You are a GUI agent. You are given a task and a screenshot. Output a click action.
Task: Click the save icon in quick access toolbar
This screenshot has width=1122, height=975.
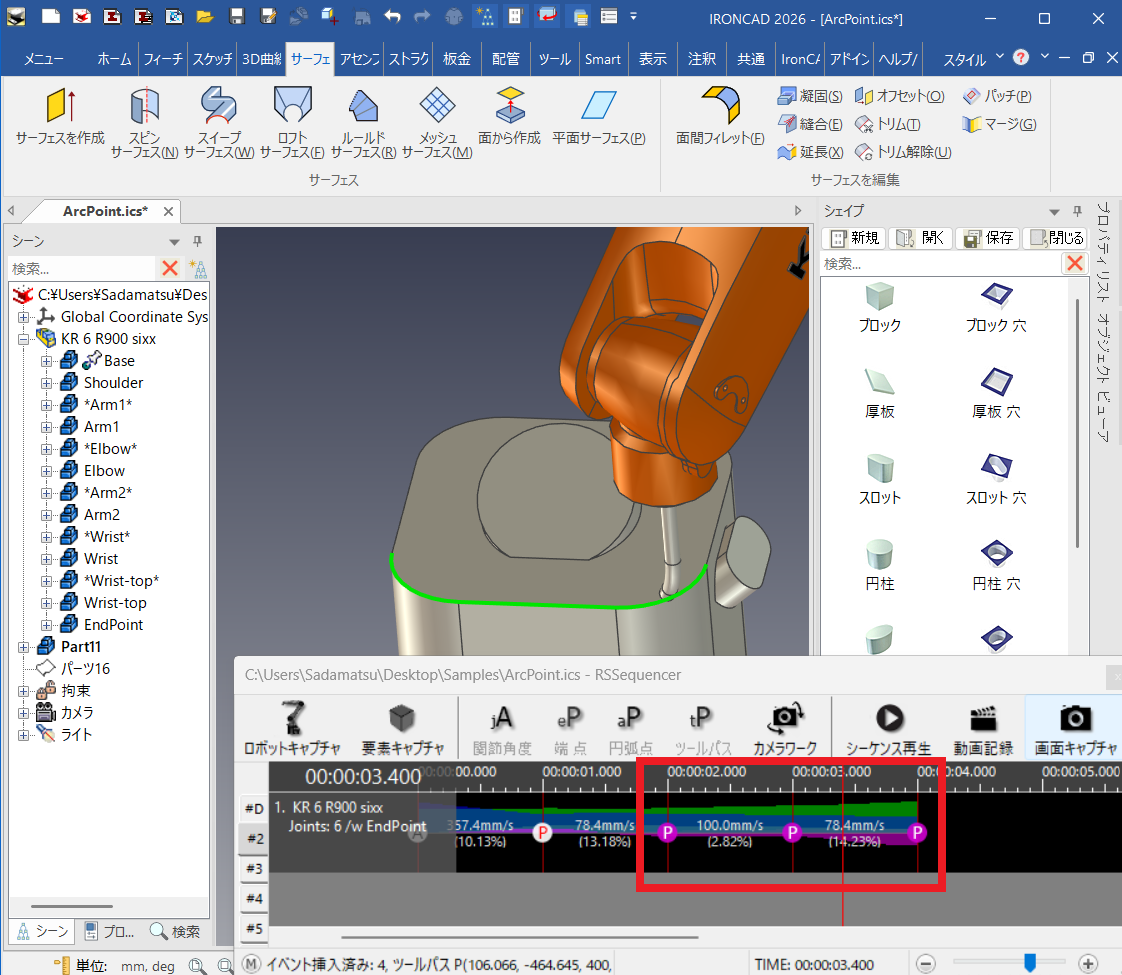click(x=237, y=16)
